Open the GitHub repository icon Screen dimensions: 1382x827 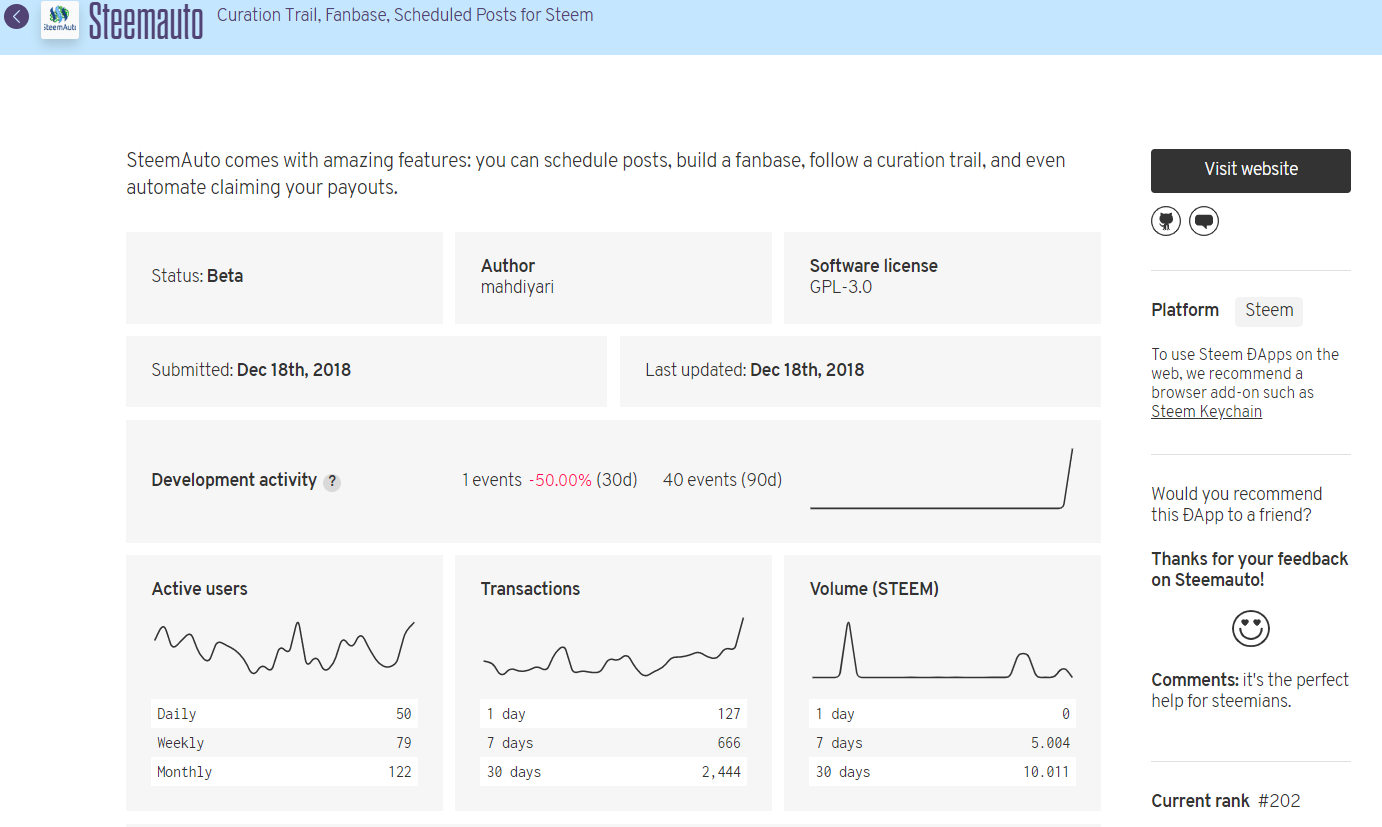click(1166, 221)
